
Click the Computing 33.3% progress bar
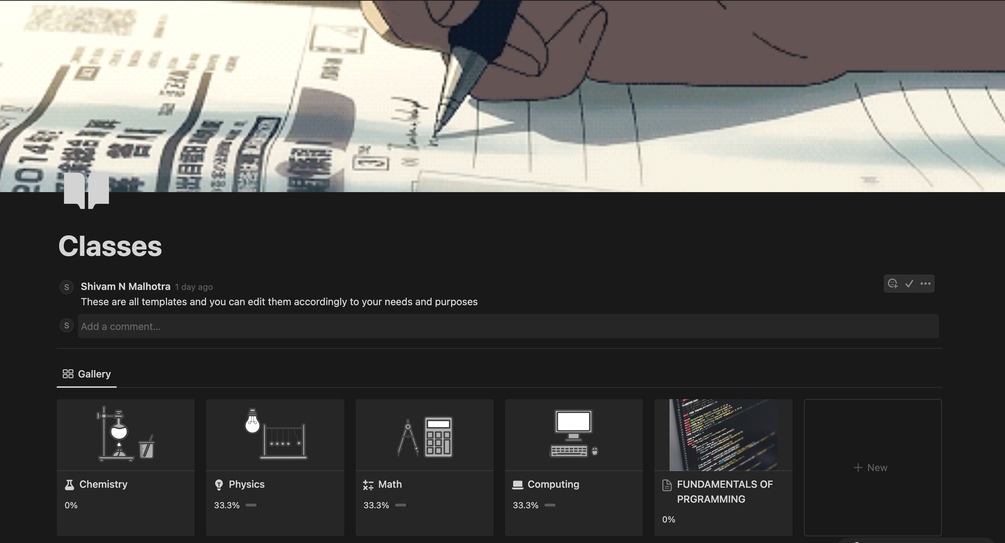(x=550, y=505)
